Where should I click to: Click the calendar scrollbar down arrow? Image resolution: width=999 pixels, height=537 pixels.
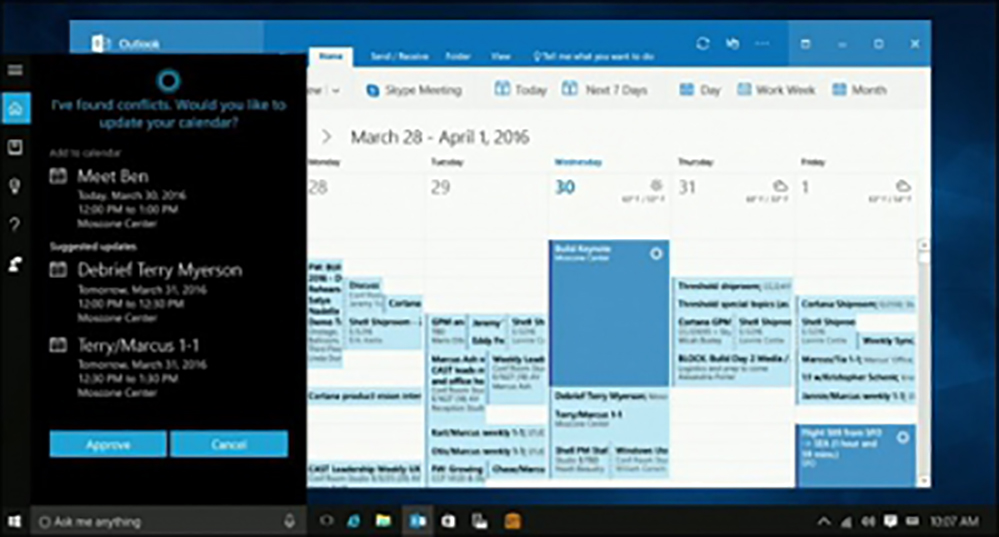coord(923,482)
